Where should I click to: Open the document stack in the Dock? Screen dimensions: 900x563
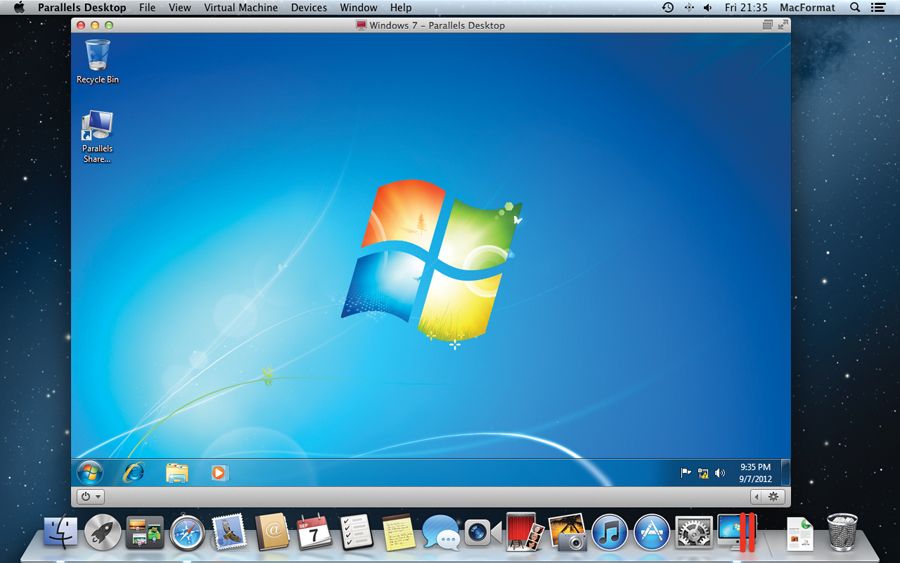(799, 534)
